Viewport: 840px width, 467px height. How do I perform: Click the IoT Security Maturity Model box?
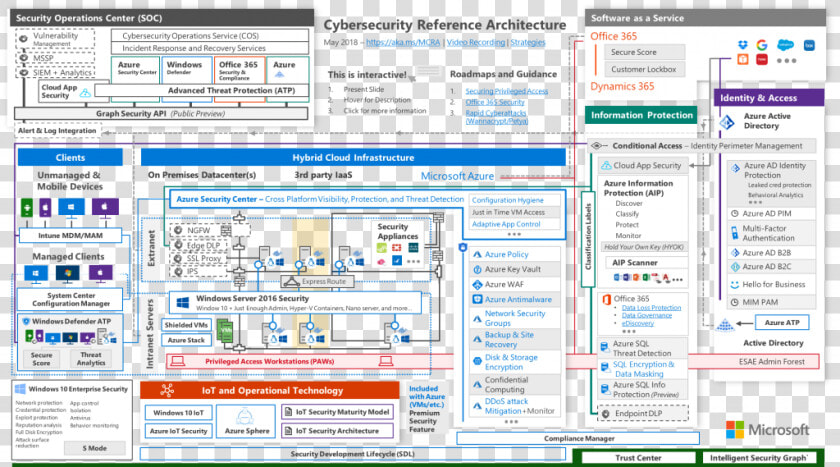pyautogui.click(x=338, y=412)
